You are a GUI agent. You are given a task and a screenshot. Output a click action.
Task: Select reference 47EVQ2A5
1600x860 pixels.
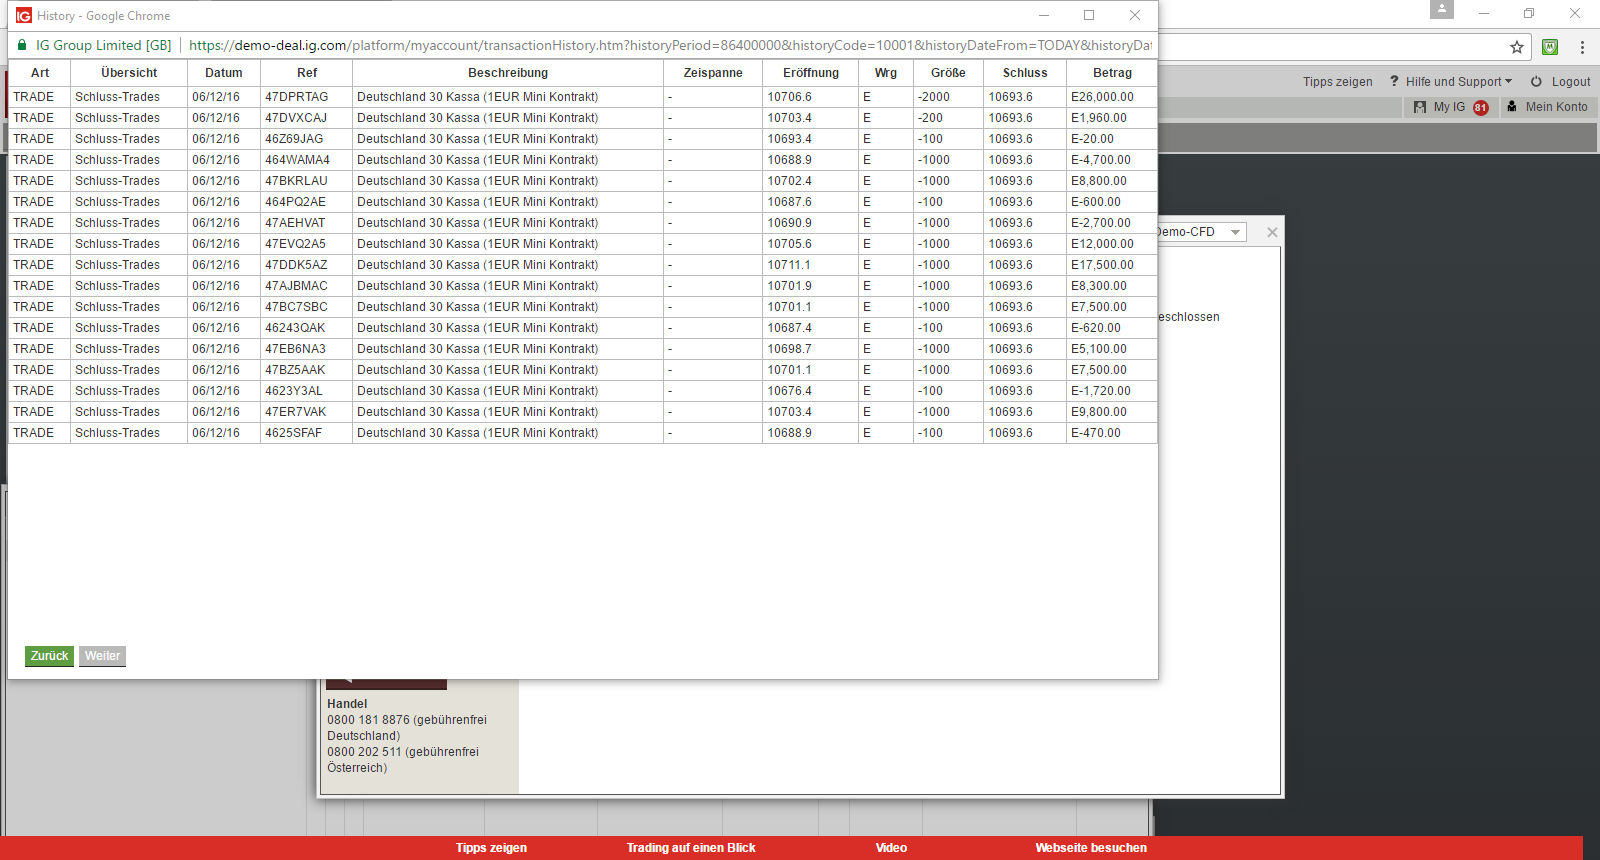coord(295,244)
